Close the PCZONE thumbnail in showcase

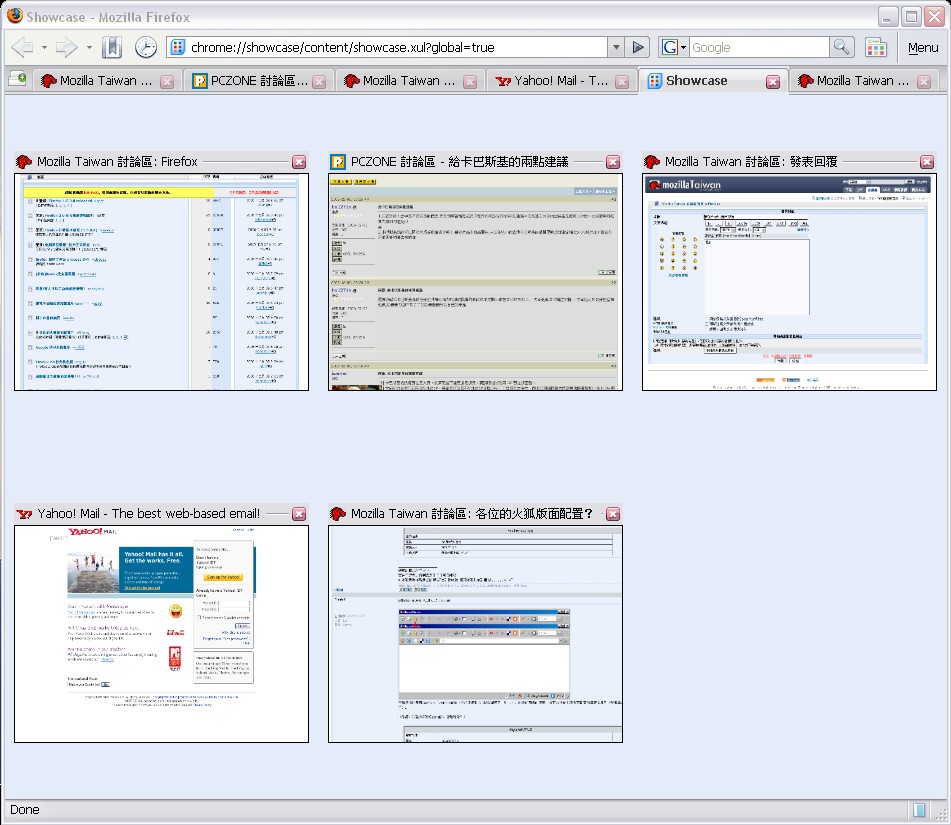pyautogui.click(x=613, y=162)
